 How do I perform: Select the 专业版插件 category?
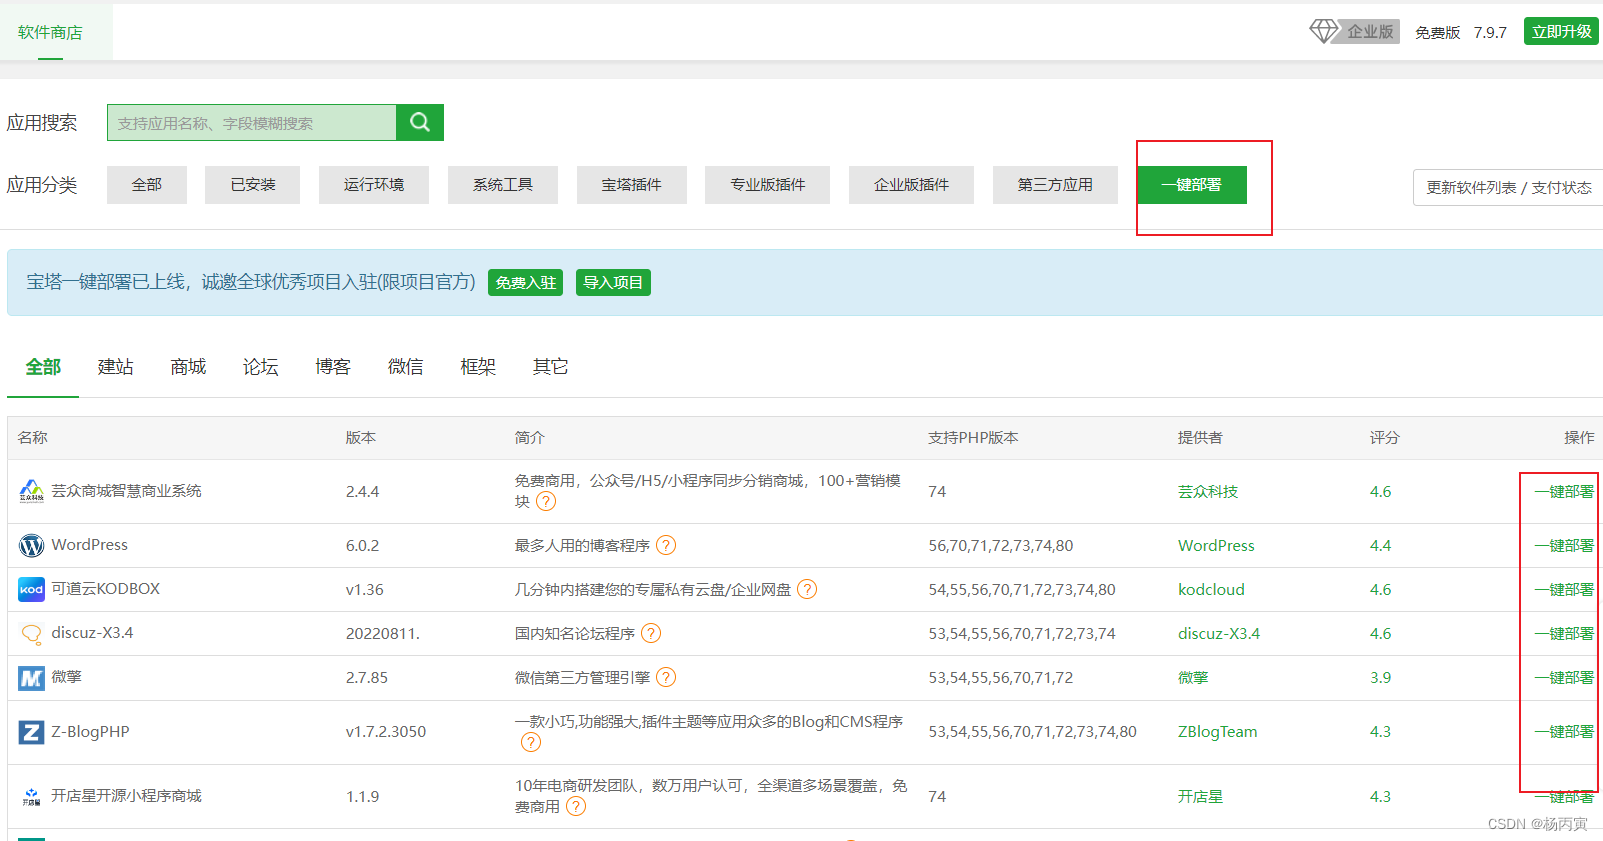click(767, 185)
